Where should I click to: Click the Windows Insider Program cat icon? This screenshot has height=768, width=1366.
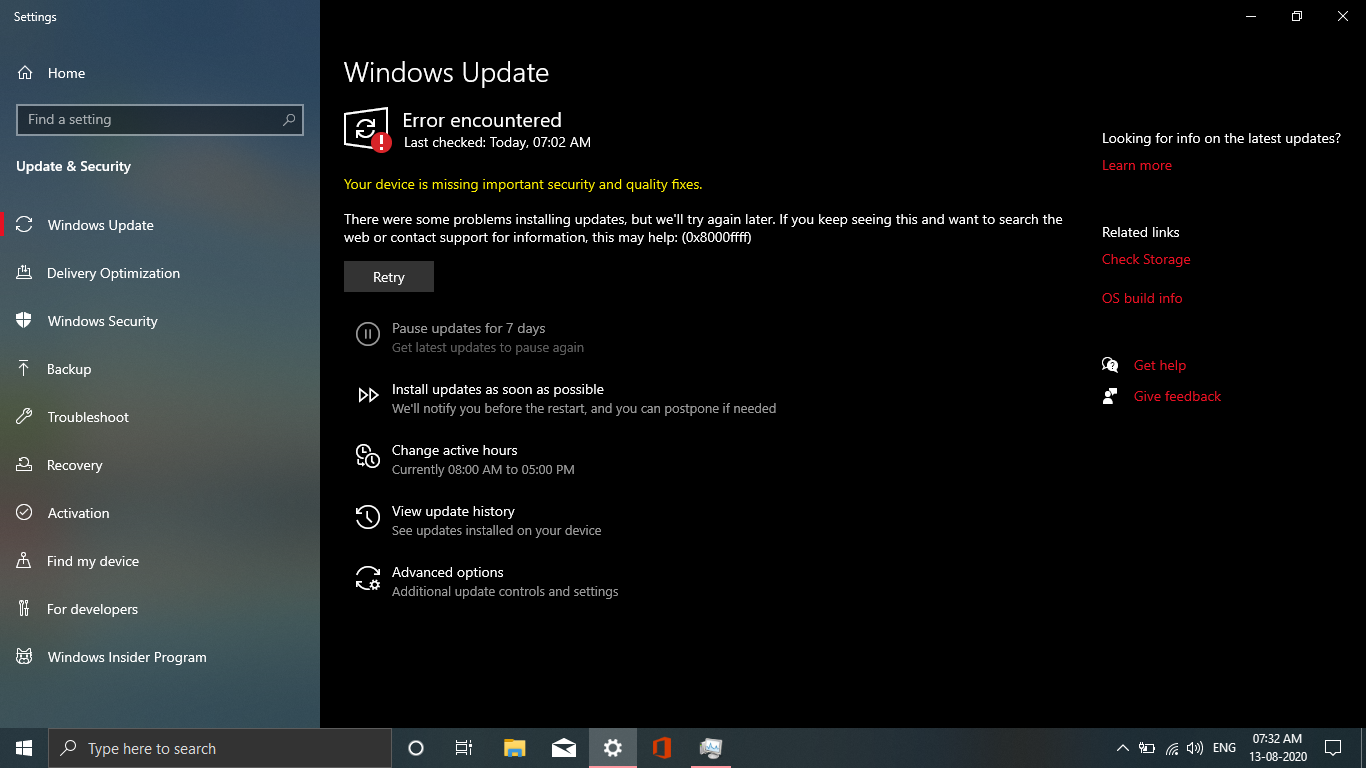[25, 657]
